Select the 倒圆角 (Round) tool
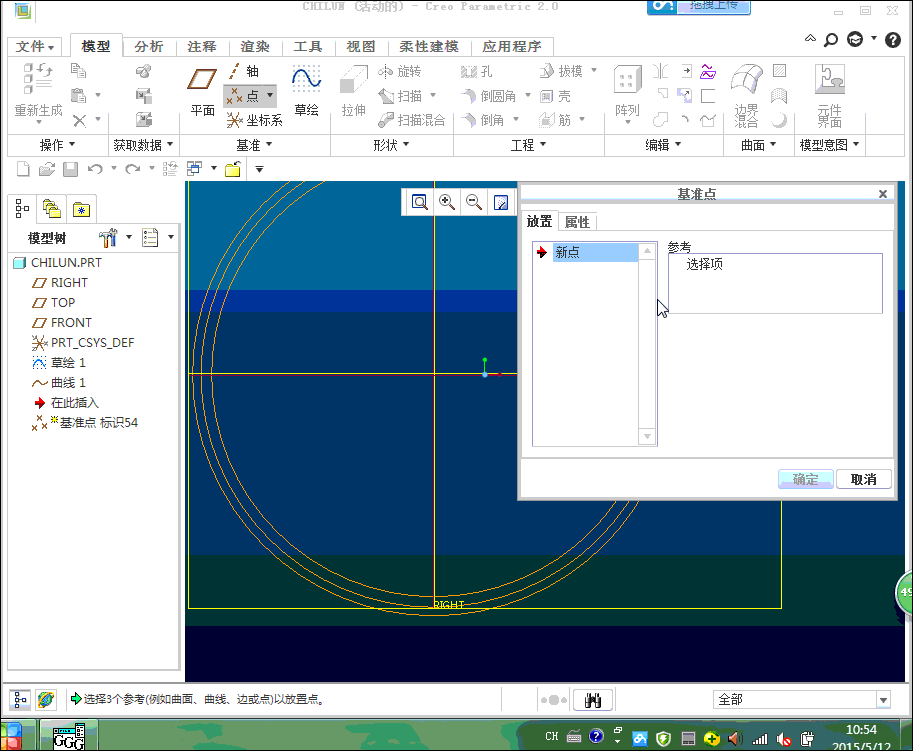913x751 pixels. (489, 95)
